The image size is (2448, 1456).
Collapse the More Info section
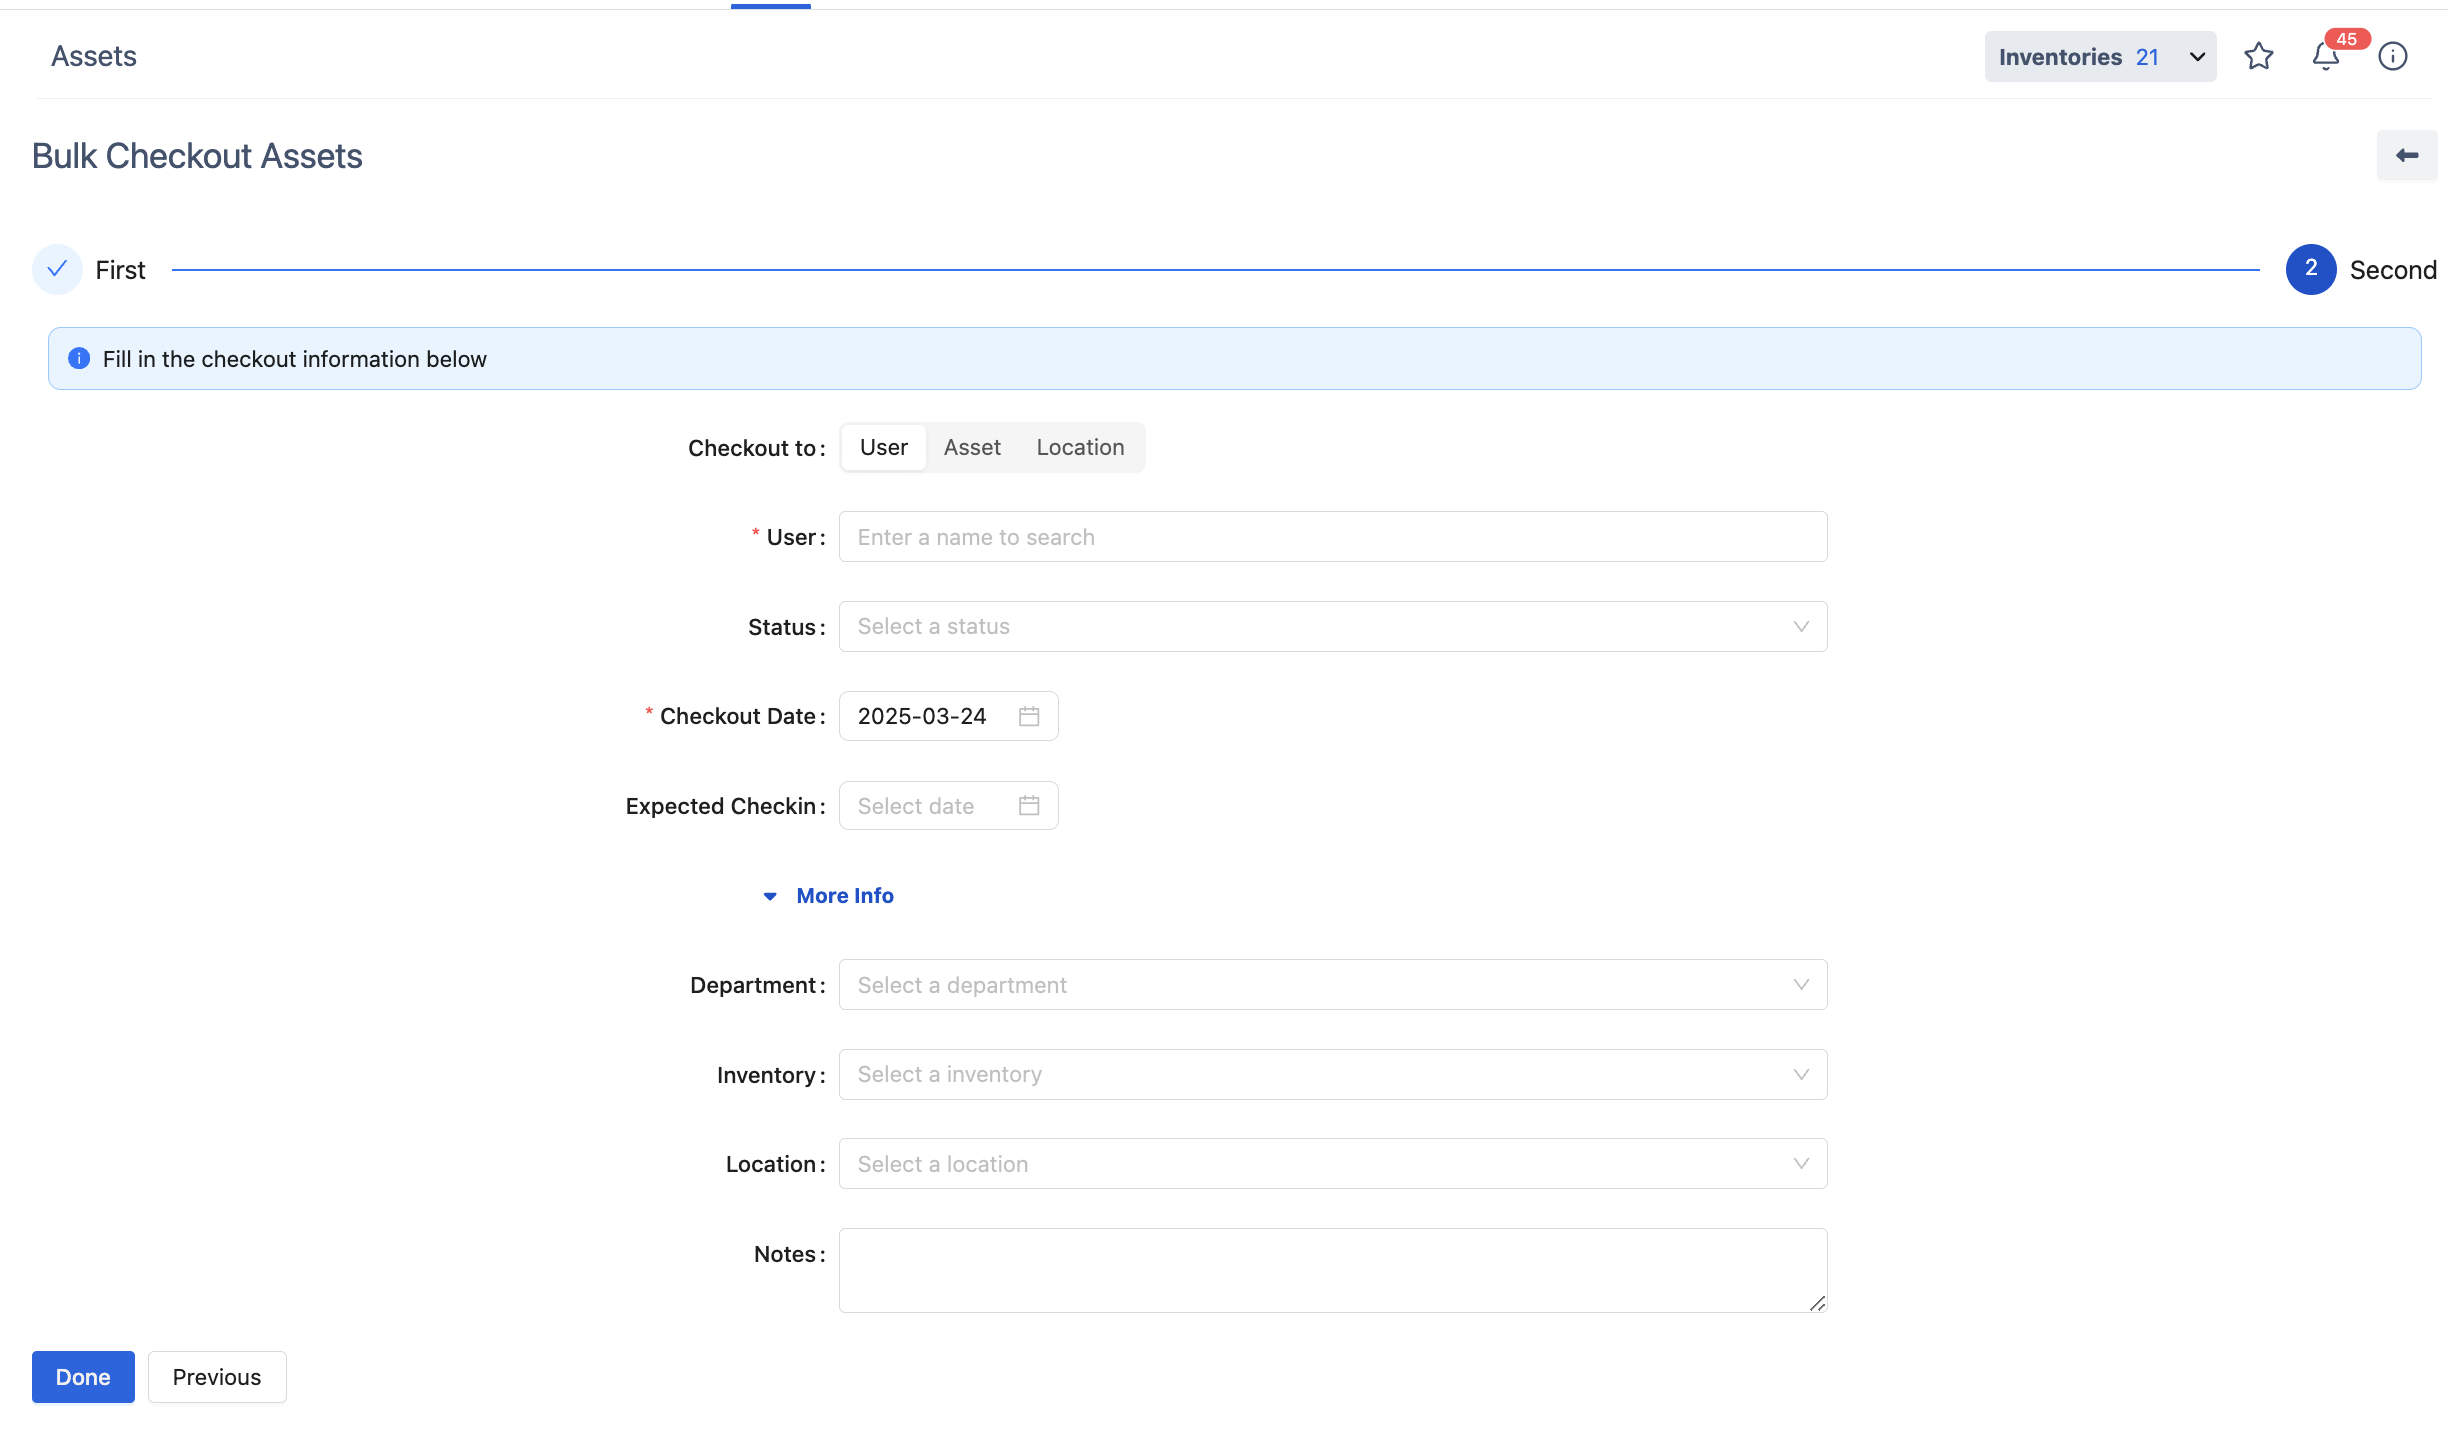[x=828, y=896]
